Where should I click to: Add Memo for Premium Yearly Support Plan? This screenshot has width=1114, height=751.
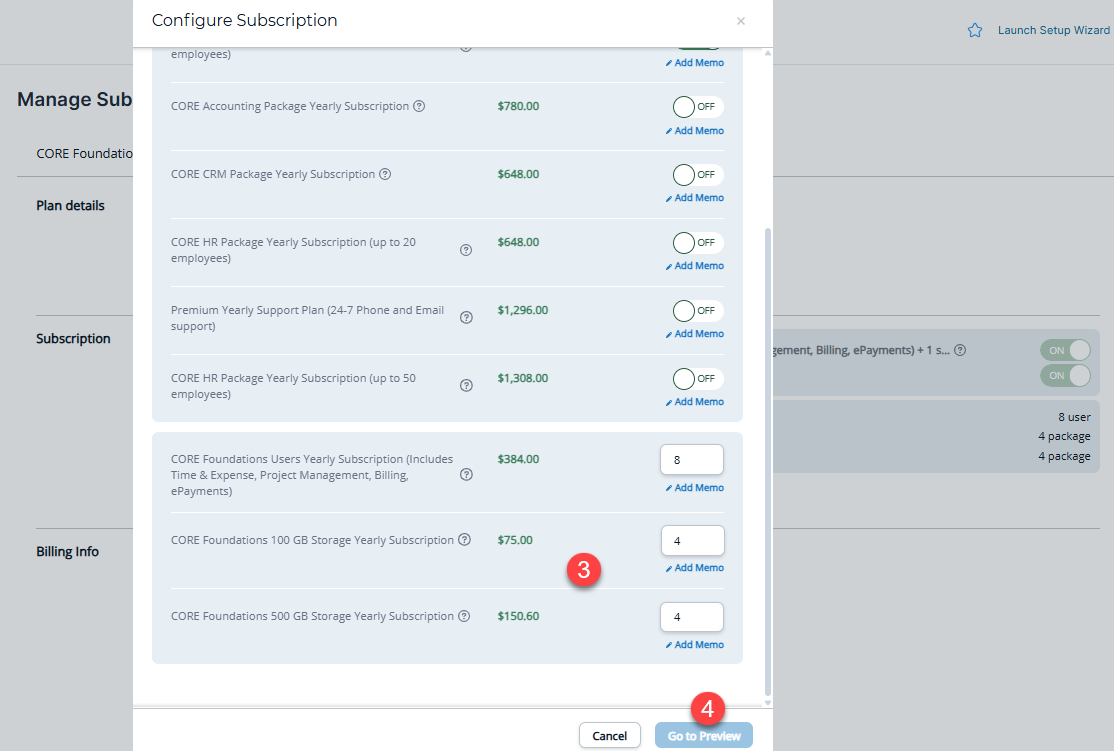(x=695, y=334)
